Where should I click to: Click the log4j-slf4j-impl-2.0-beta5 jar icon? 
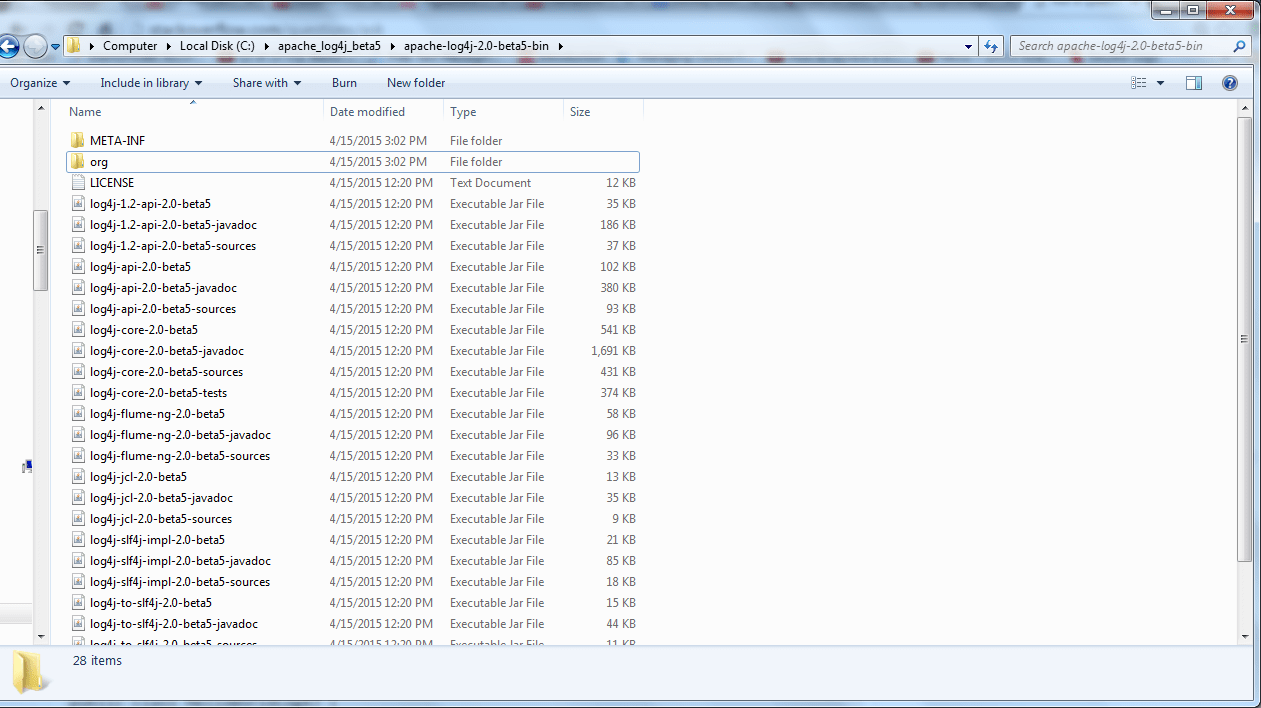click(x=77, y=540)
